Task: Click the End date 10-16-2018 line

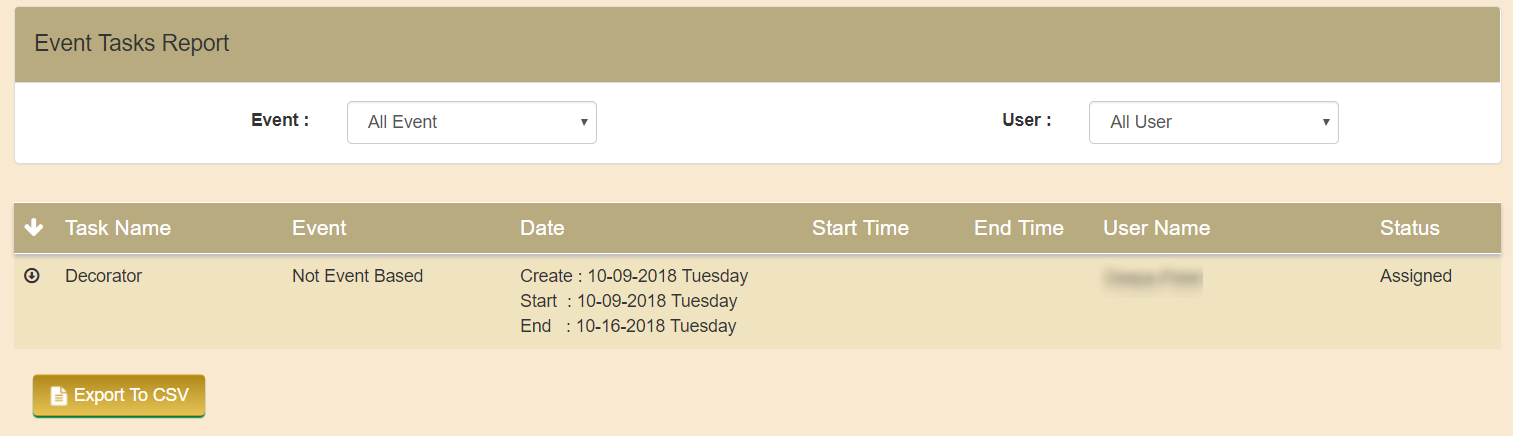Action: (628, 326)
